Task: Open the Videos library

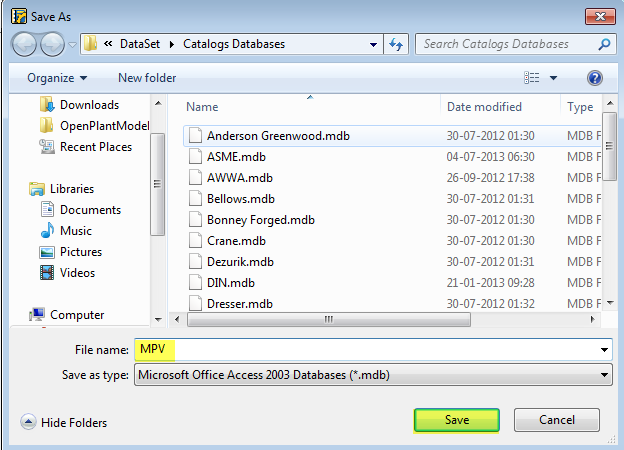Action: click(x=68, y=273)
